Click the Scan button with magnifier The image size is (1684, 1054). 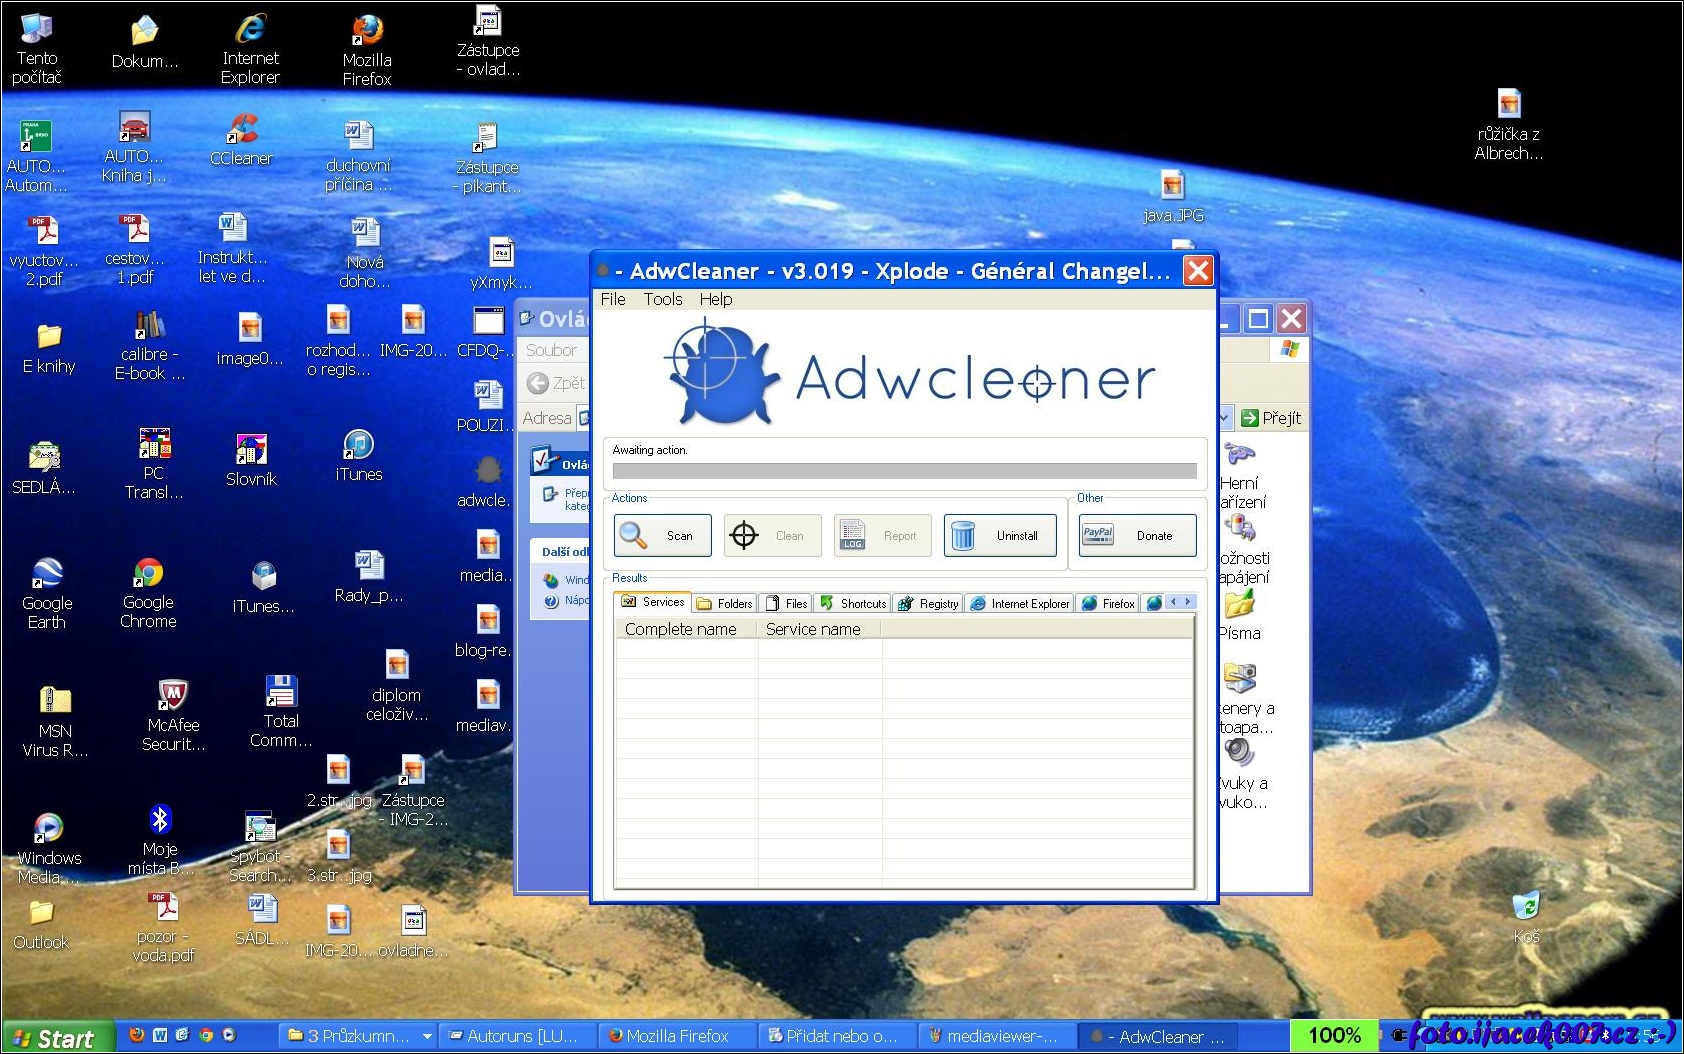[662, 536]
